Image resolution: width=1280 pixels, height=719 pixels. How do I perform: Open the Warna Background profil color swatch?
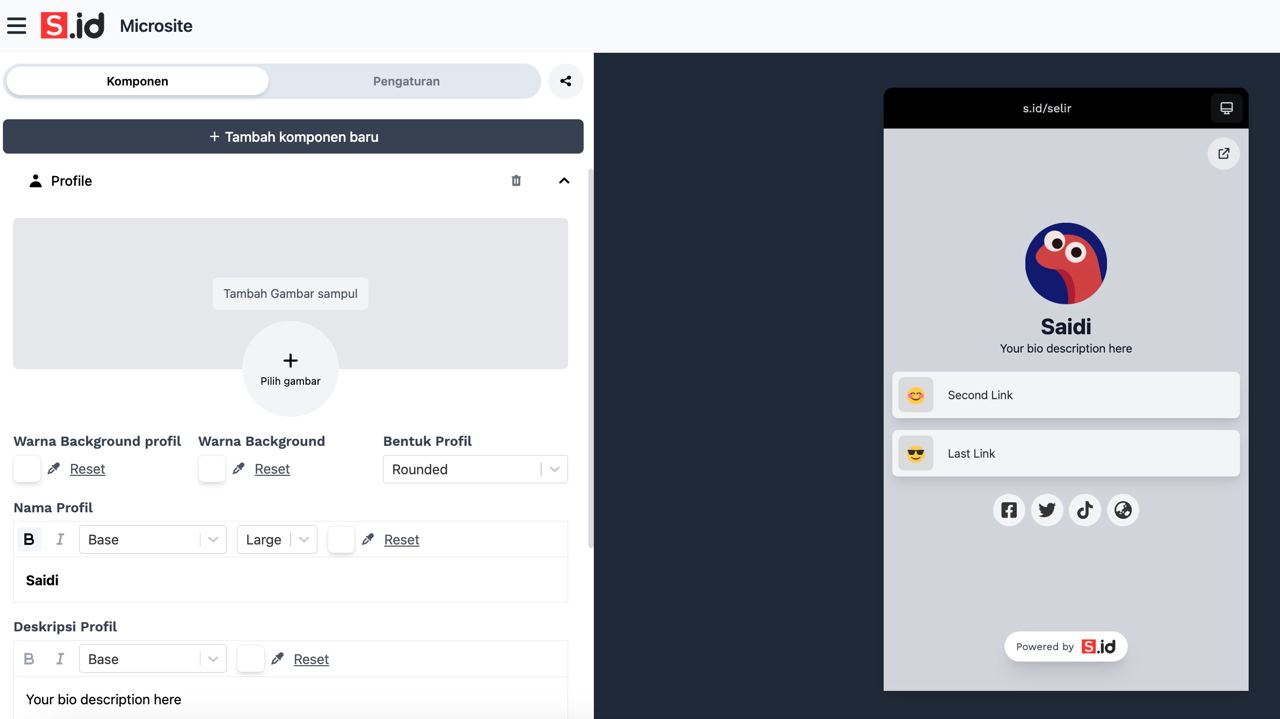point(27,469)
